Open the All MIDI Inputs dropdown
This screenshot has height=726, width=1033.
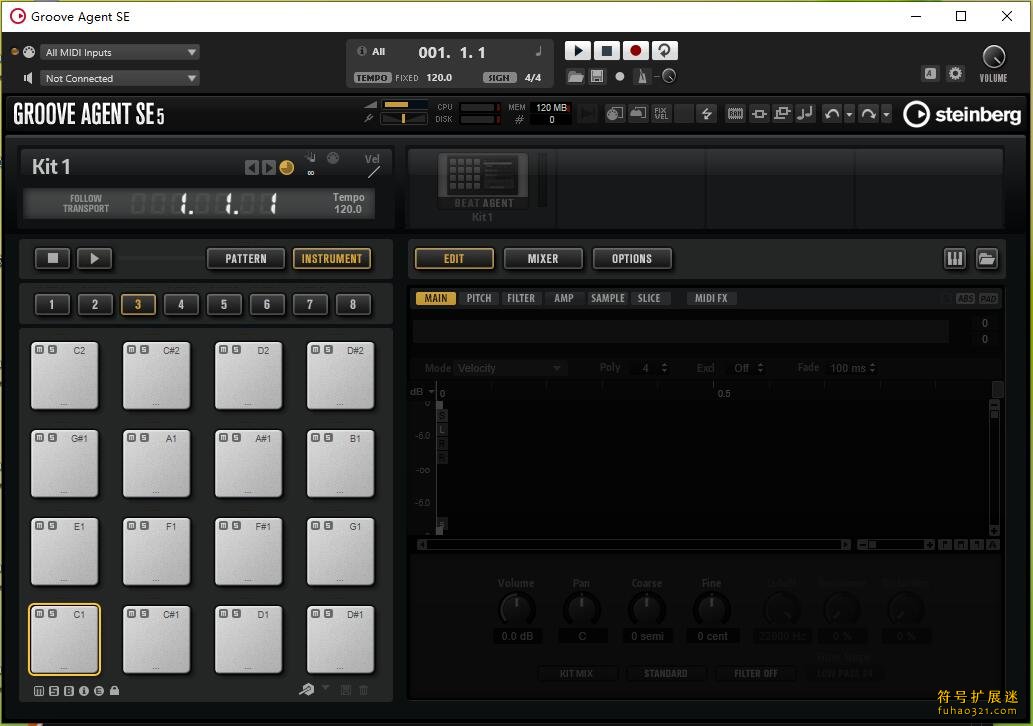point(120,52)
